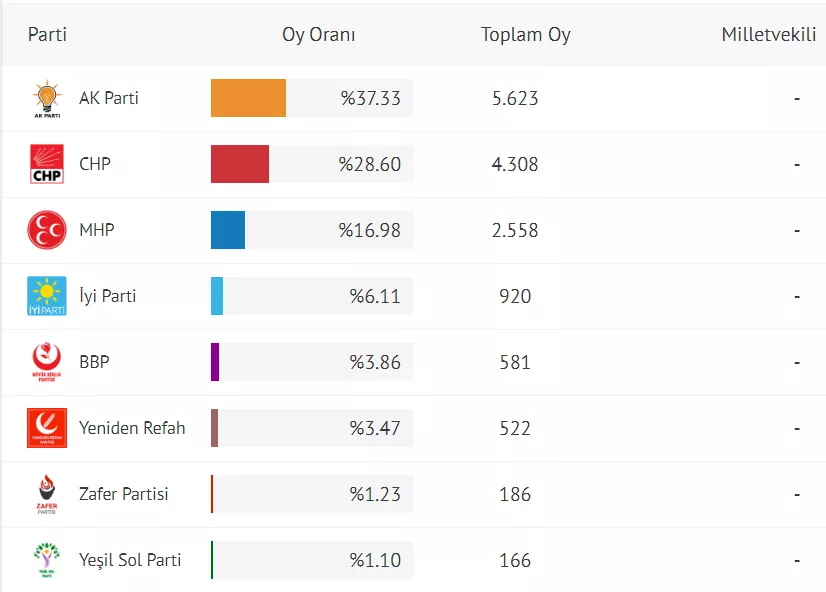Click the AK Parti lightbulb logo
The image size is (826, 592).
tap(47, 99)
